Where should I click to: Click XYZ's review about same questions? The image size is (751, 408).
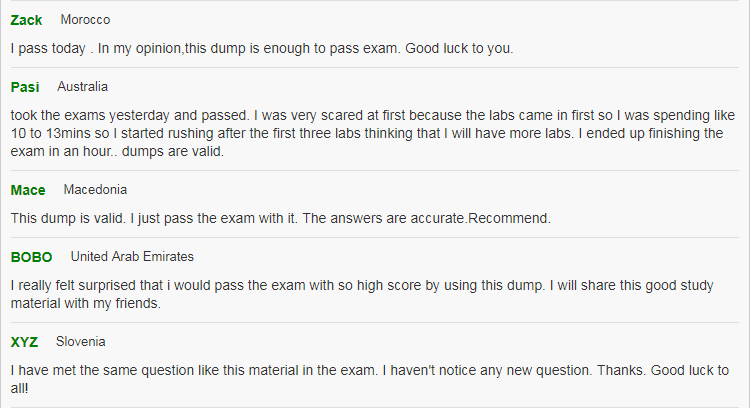click(x=370, y=379)
